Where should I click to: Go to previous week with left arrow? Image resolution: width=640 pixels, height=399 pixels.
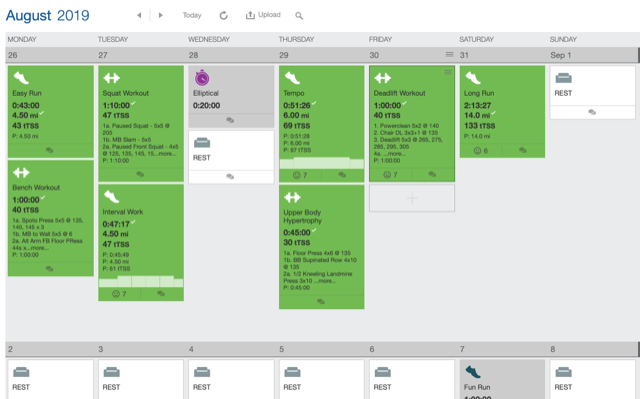pos(139,16)
